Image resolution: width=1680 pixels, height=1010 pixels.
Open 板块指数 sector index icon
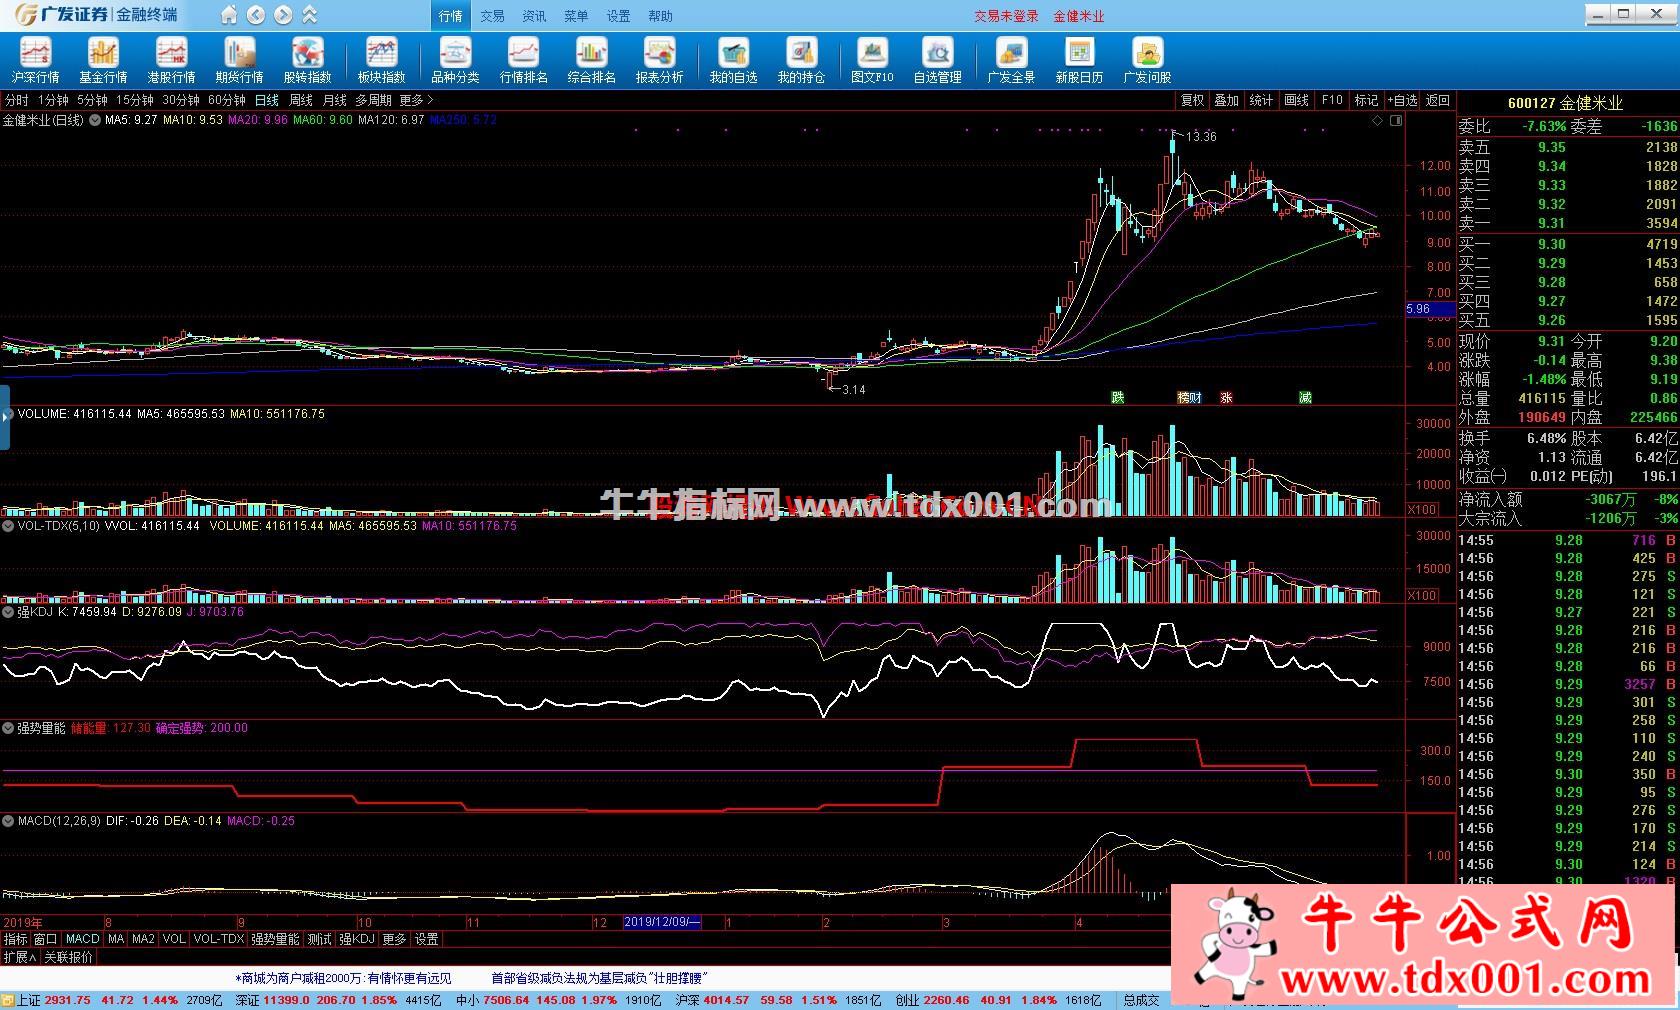(x=381, y=60)
